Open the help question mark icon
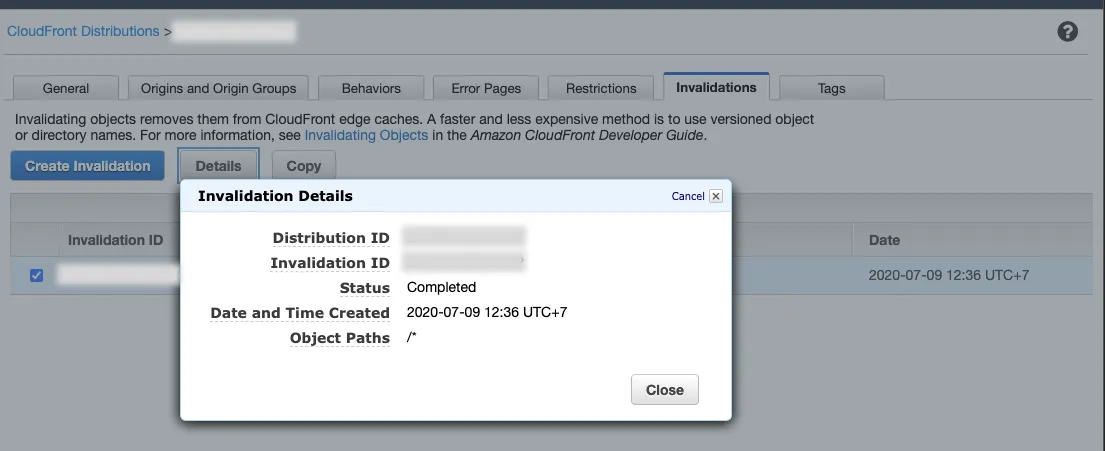 (1067, 32)
